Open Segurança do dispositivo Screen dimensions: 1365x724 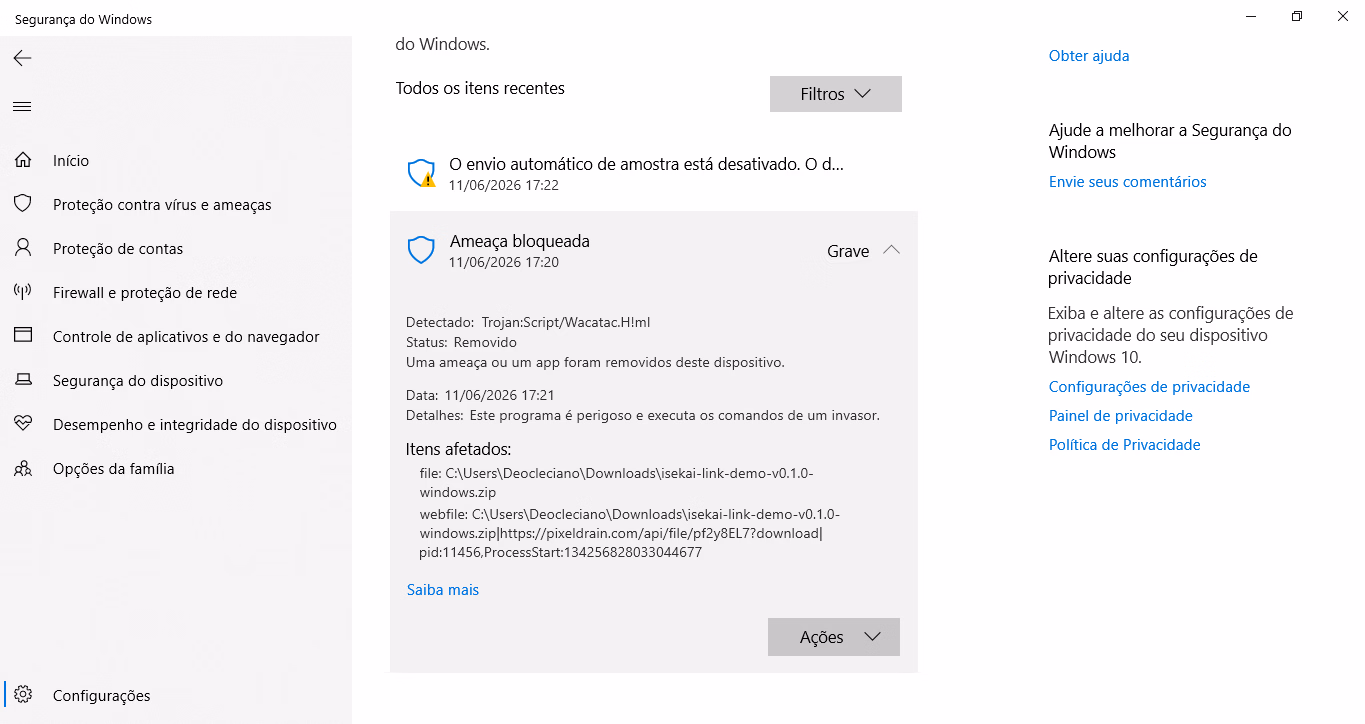(x=138, y=380)
